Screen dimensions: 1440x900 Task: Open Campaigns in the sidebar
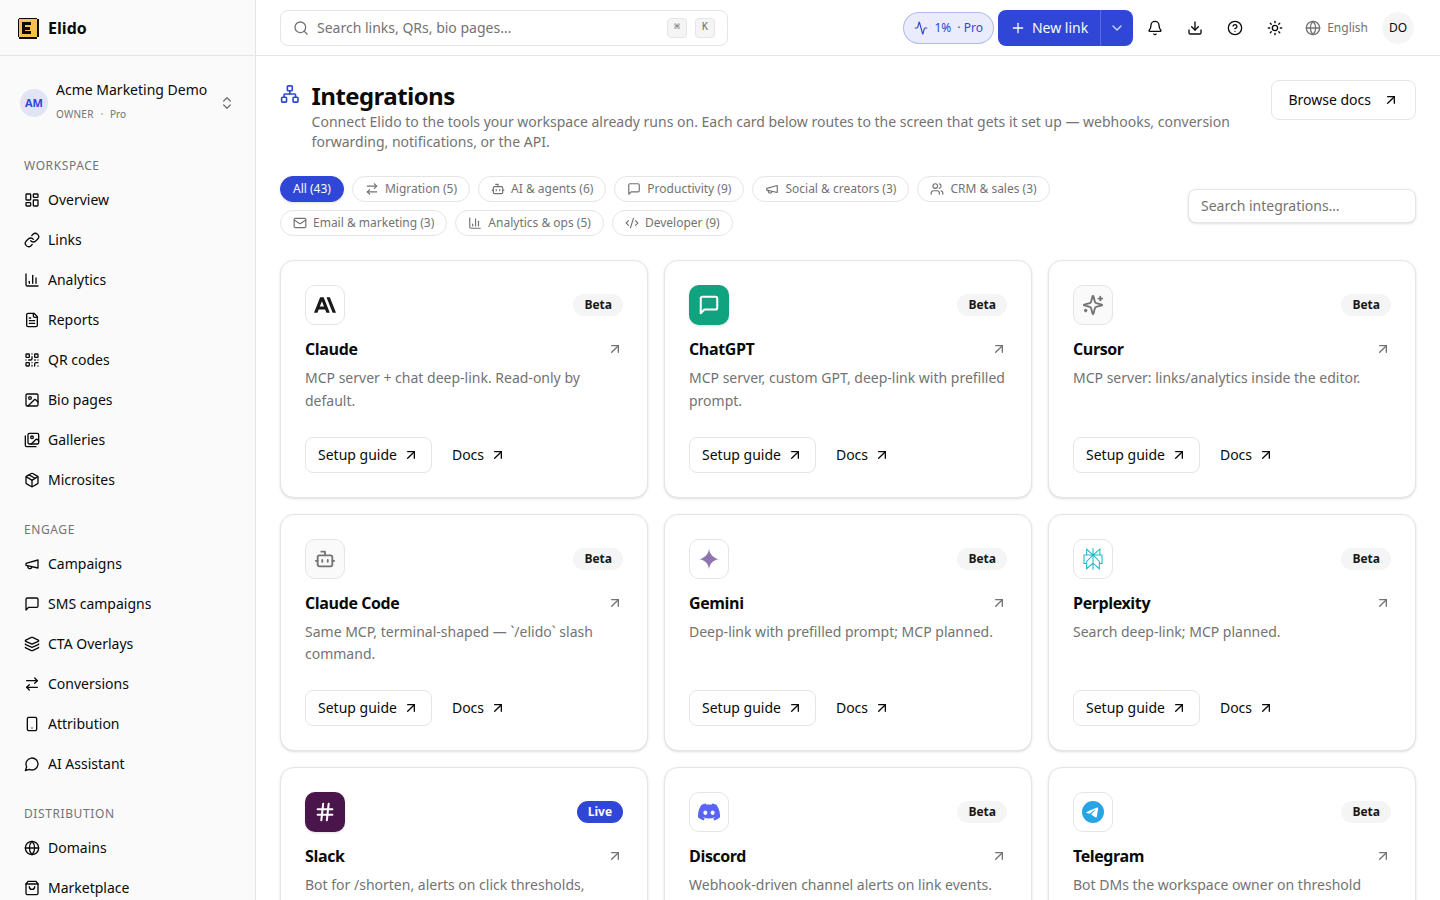coord(127,564)
